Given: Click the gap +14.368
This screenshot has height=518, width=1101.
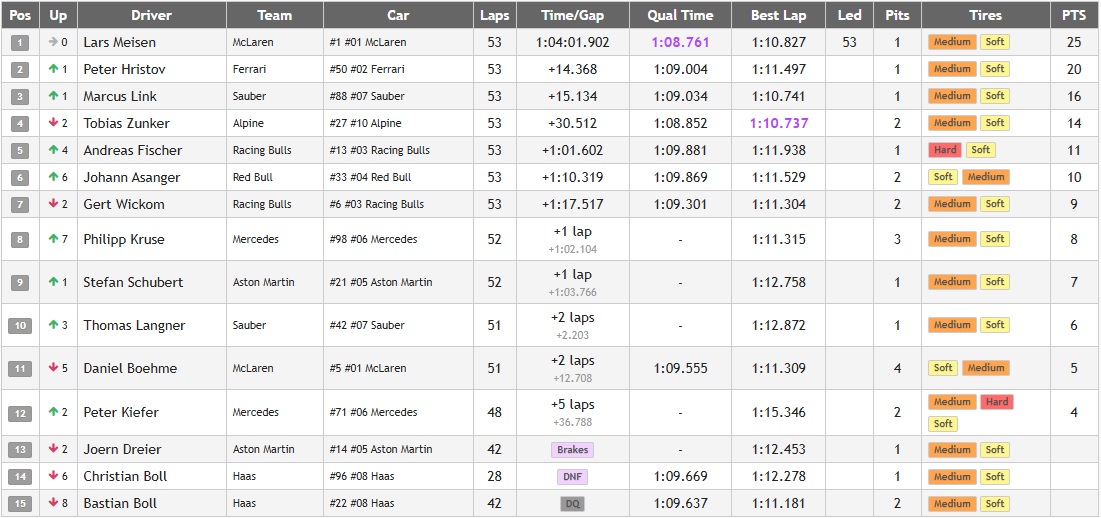Looking at the screenshot, I should (x=572, y=69).
